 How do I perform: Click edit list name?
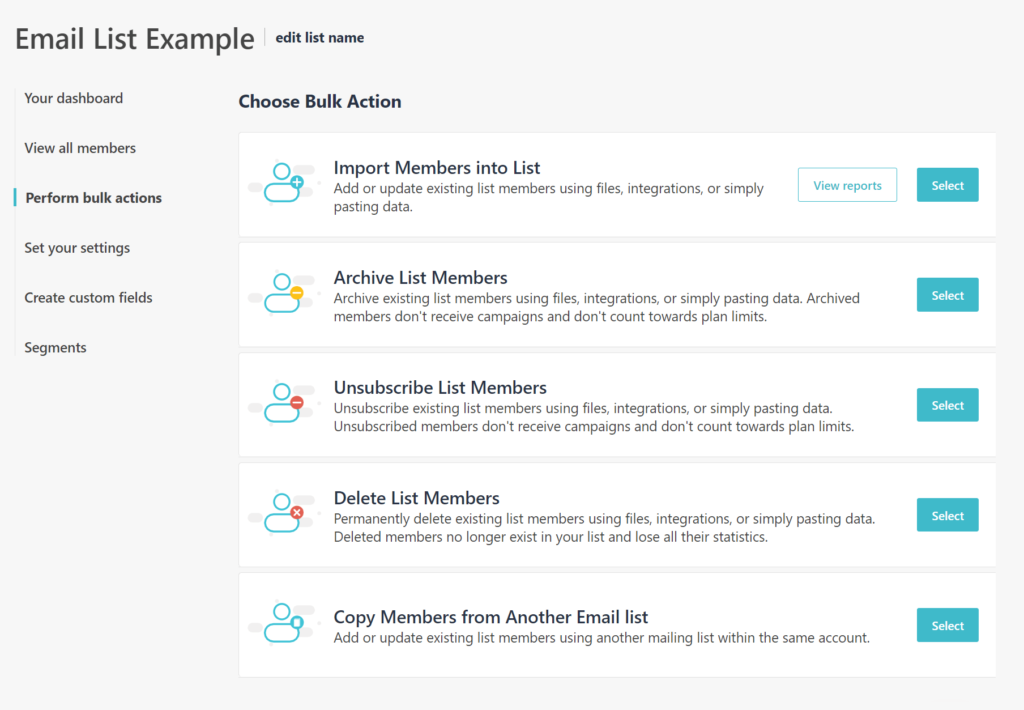(x=319, y=37)
